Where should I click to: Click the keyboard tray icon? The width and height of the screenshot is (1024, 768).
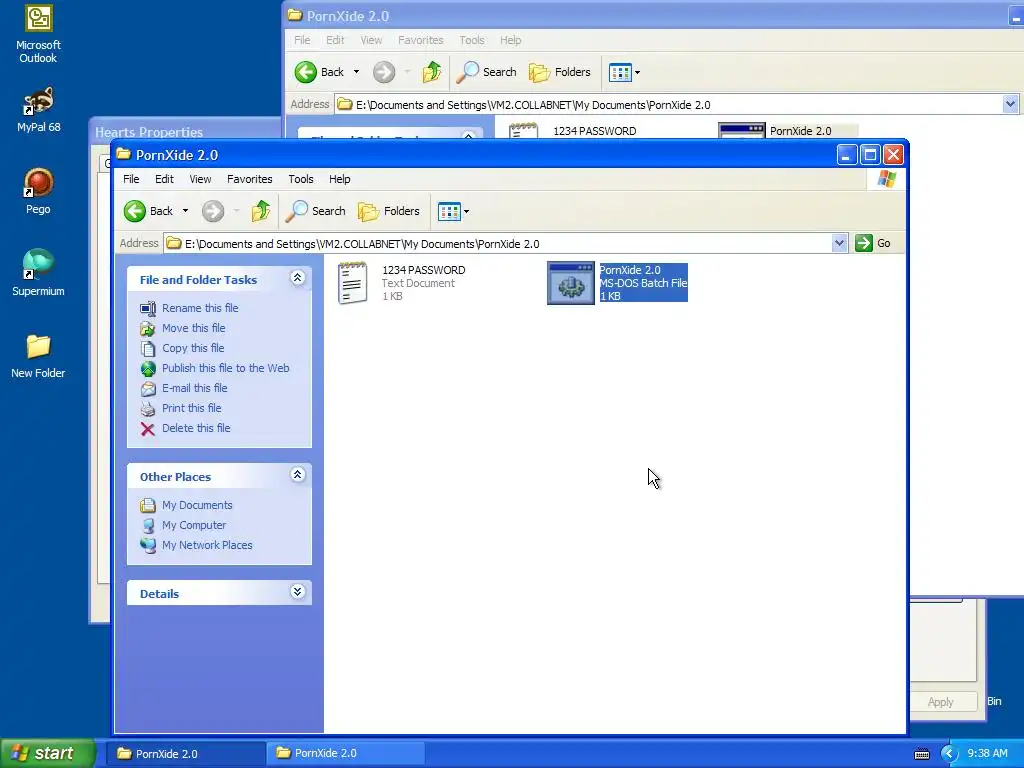point(921,754)
